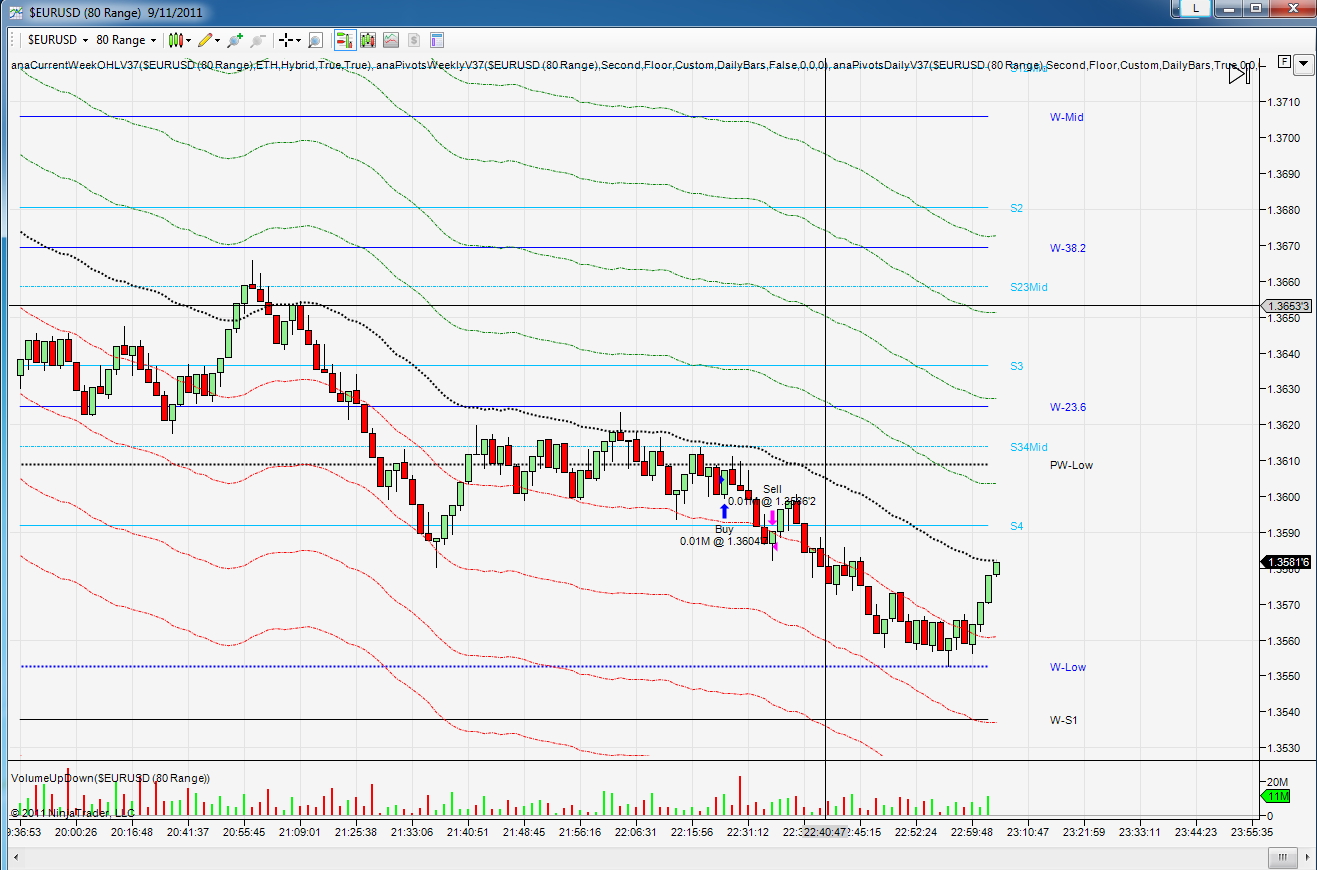Select the pencil drawing tools icon

click(205, 40)
